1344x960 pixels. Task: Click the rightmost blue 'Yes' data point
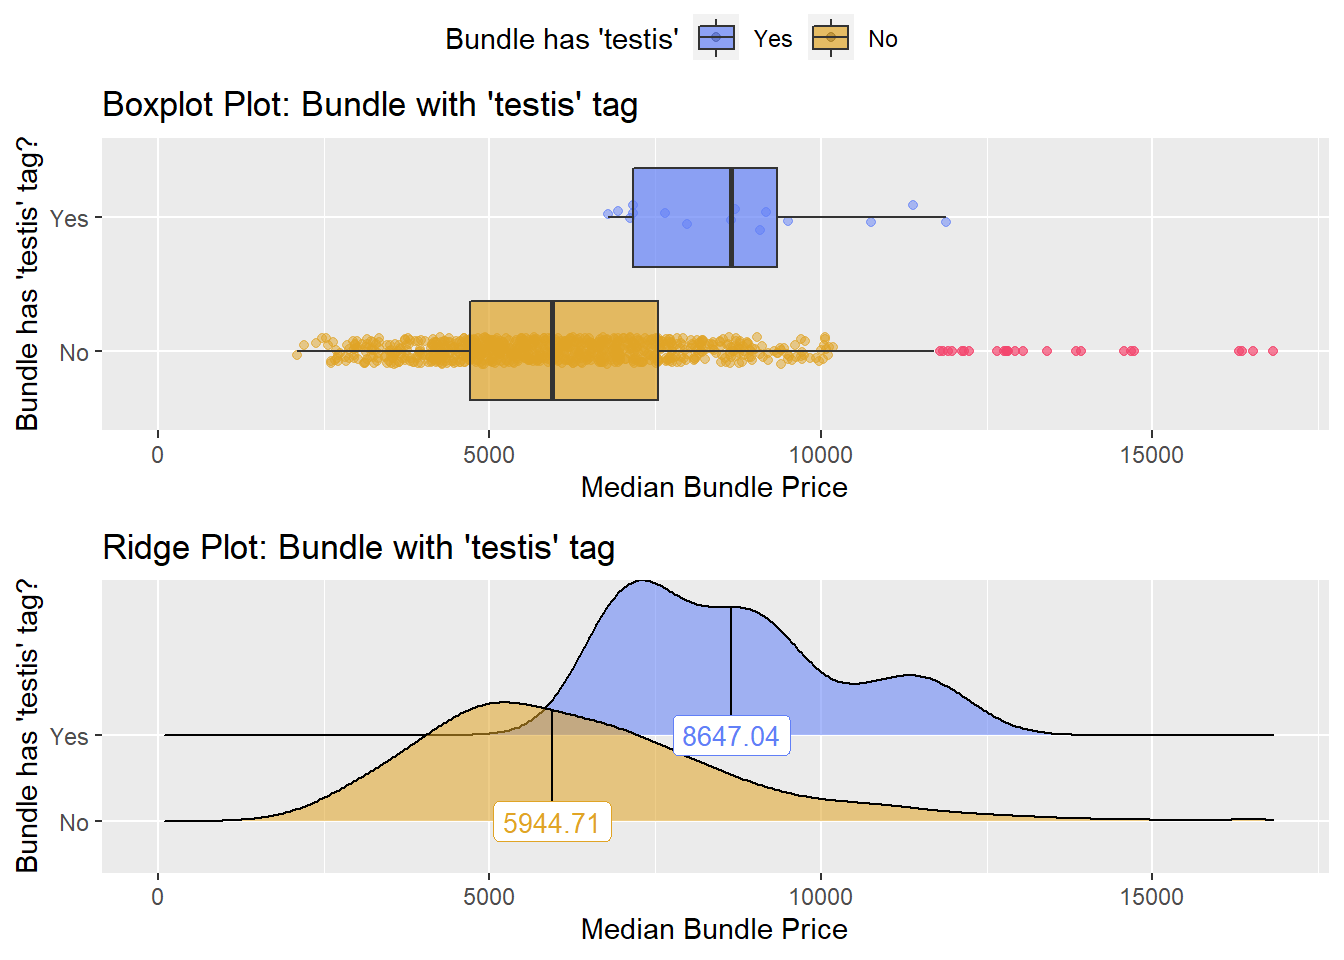[946, 222]
